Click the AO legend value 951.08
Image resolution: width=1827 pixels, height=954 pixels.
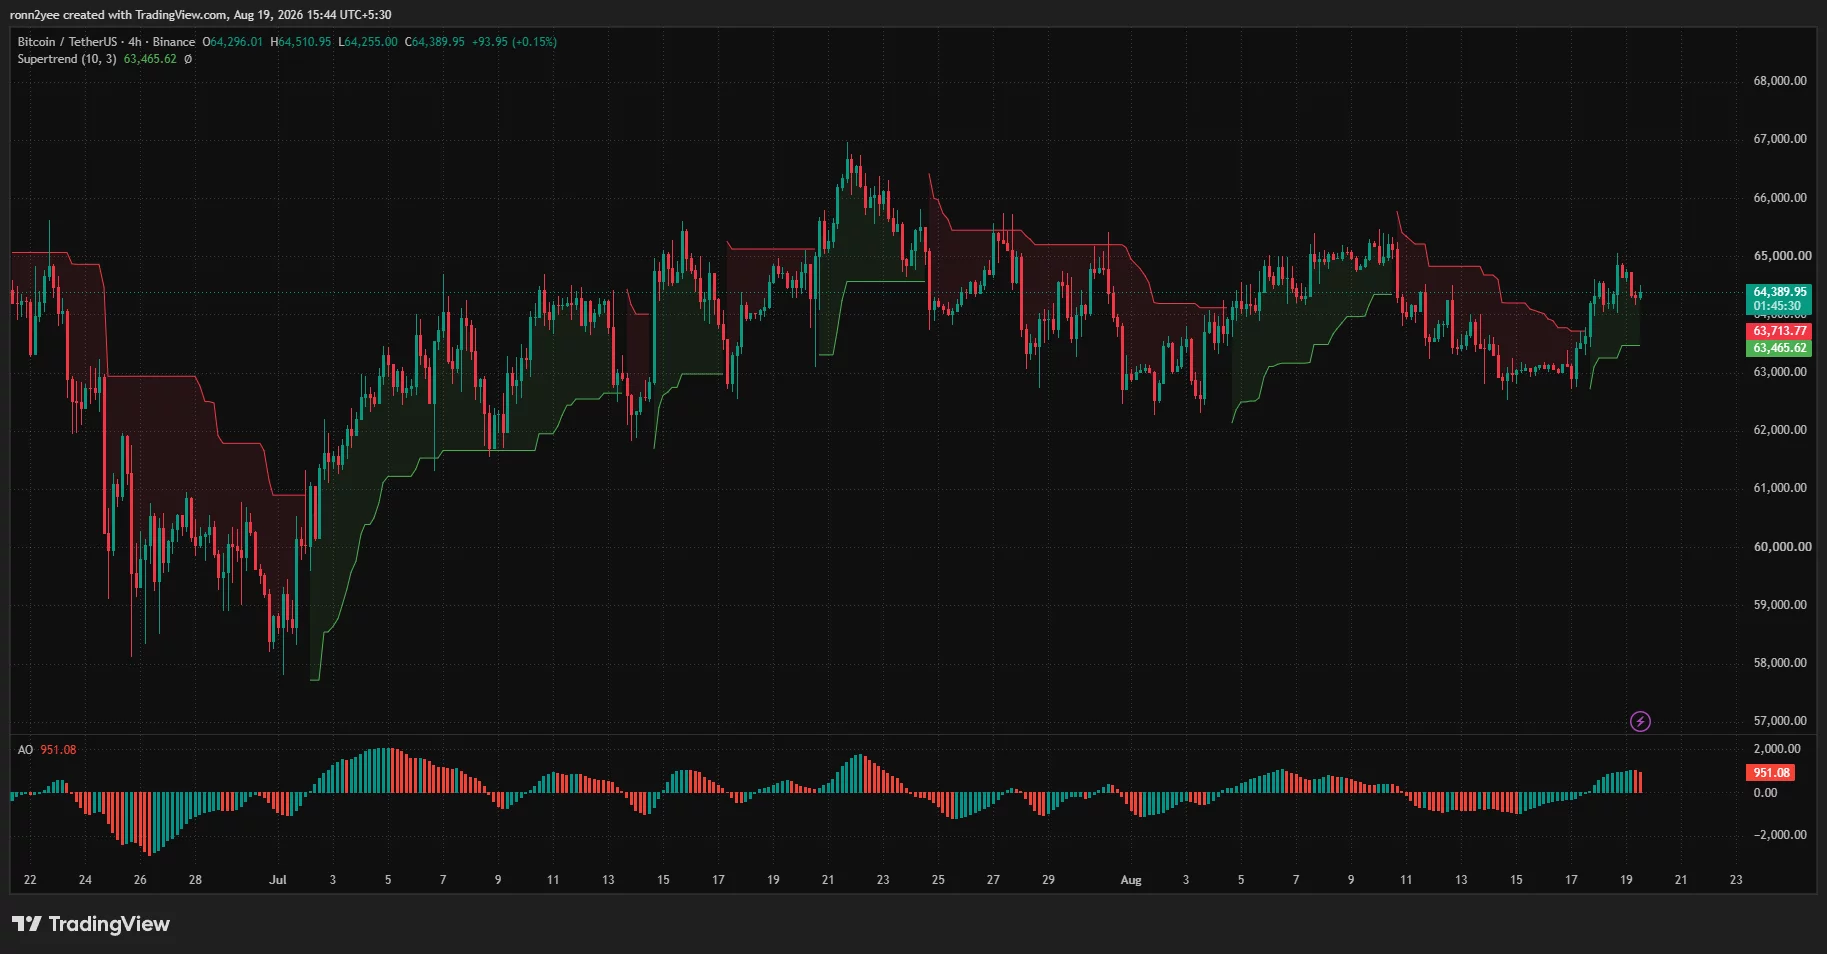(x=58, y=750)
